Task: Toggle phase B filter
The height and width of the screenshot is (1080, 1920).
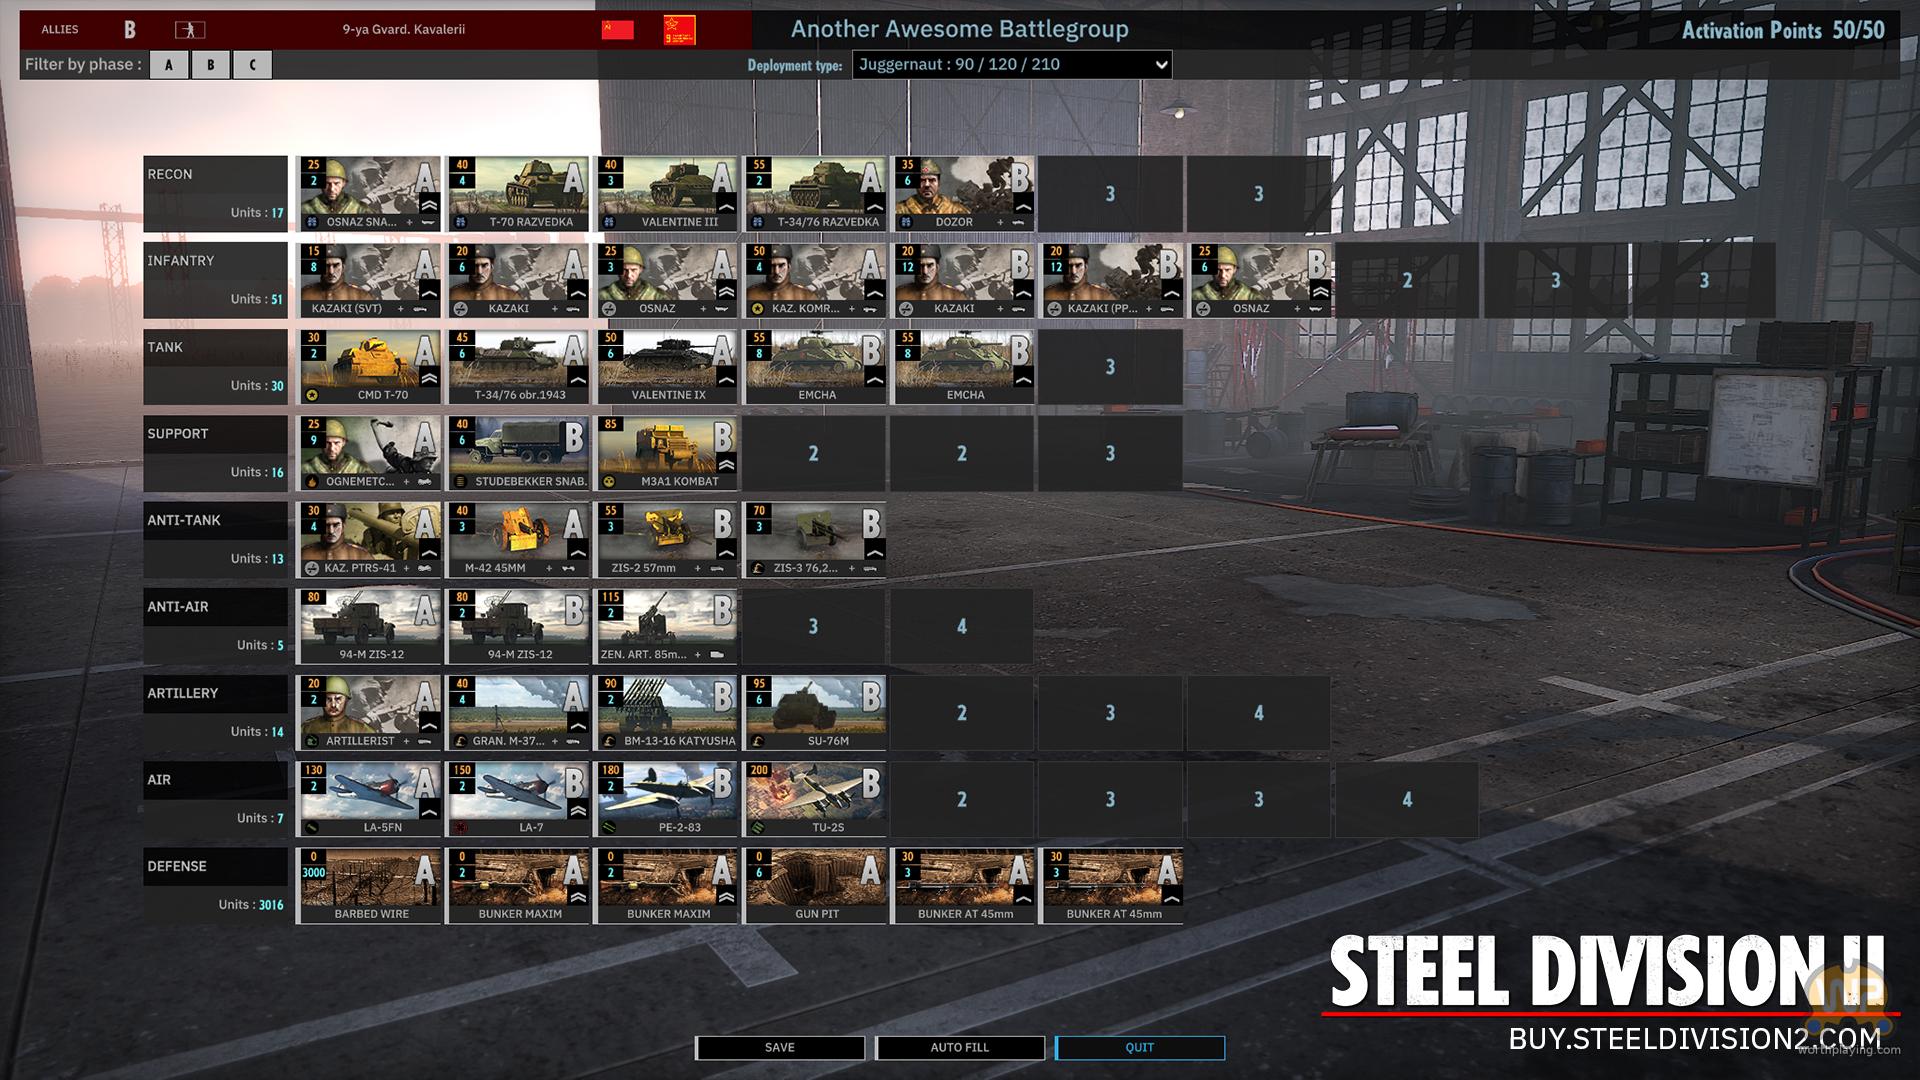Action: point(210,65)
